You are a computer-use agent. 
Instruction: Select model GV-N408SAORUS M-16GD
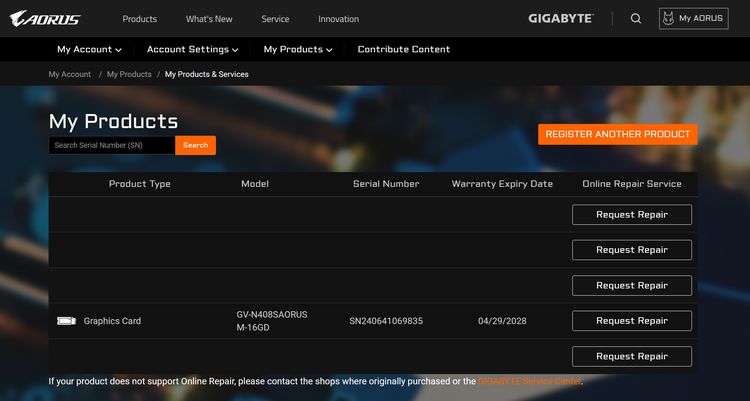[x=272, y=321]
